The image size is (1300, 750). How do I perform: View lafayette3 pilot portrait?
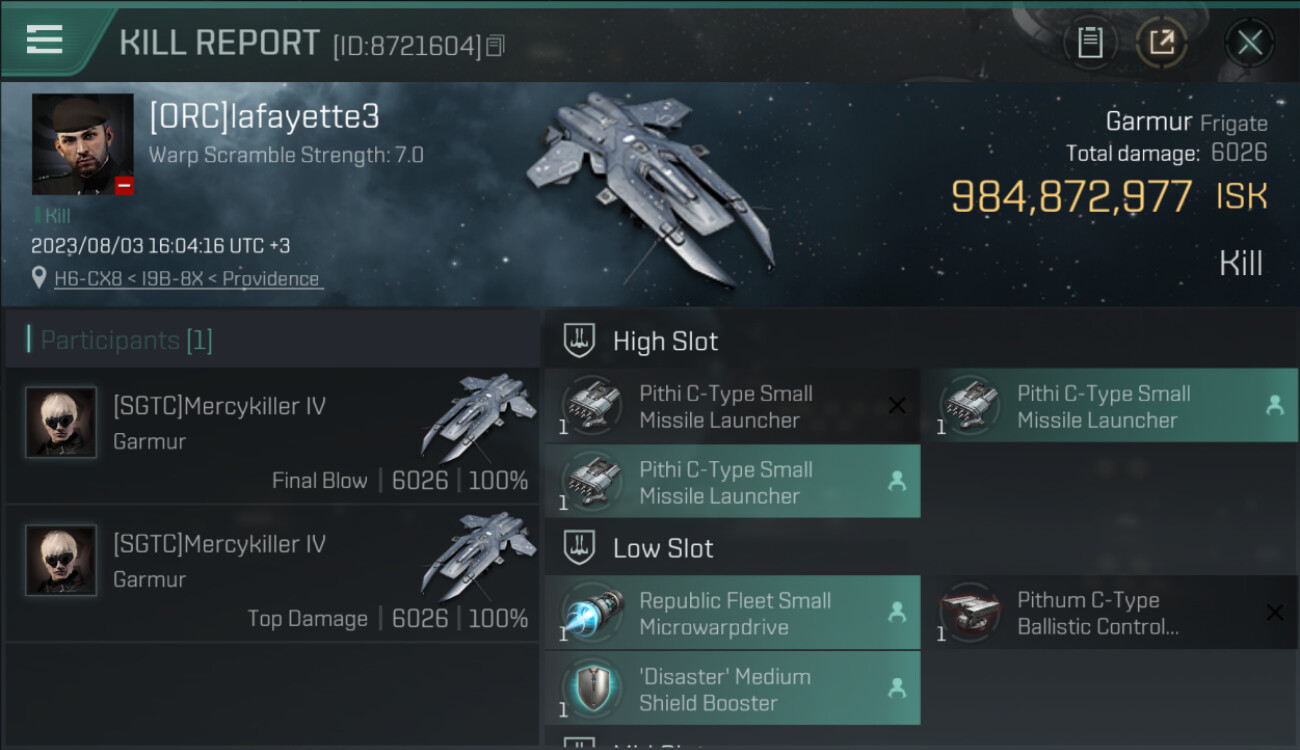pos(83,144)
